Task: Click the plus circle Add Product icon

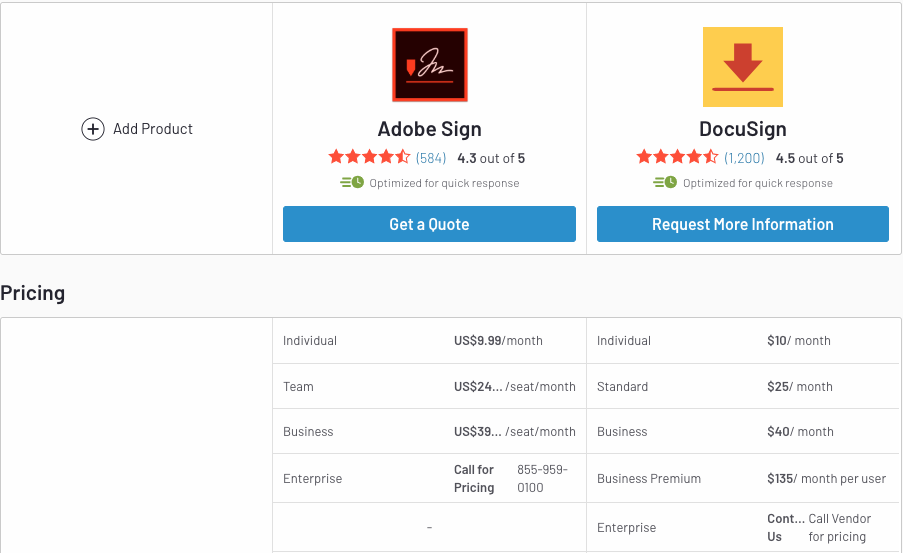Action: pyautogui.click(x=93, y=129)
